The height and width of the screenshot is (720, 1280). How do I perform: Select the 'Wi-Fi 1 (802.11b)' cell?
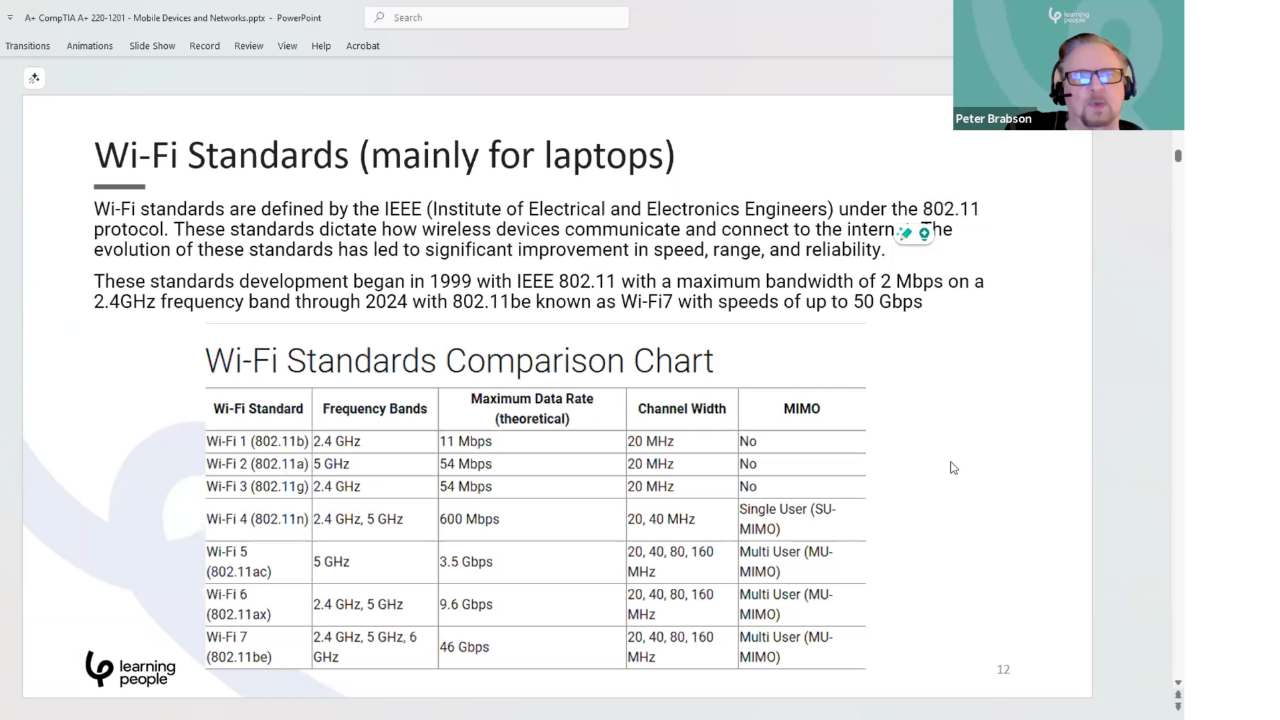pyautogui.click(x=257, y=441)
